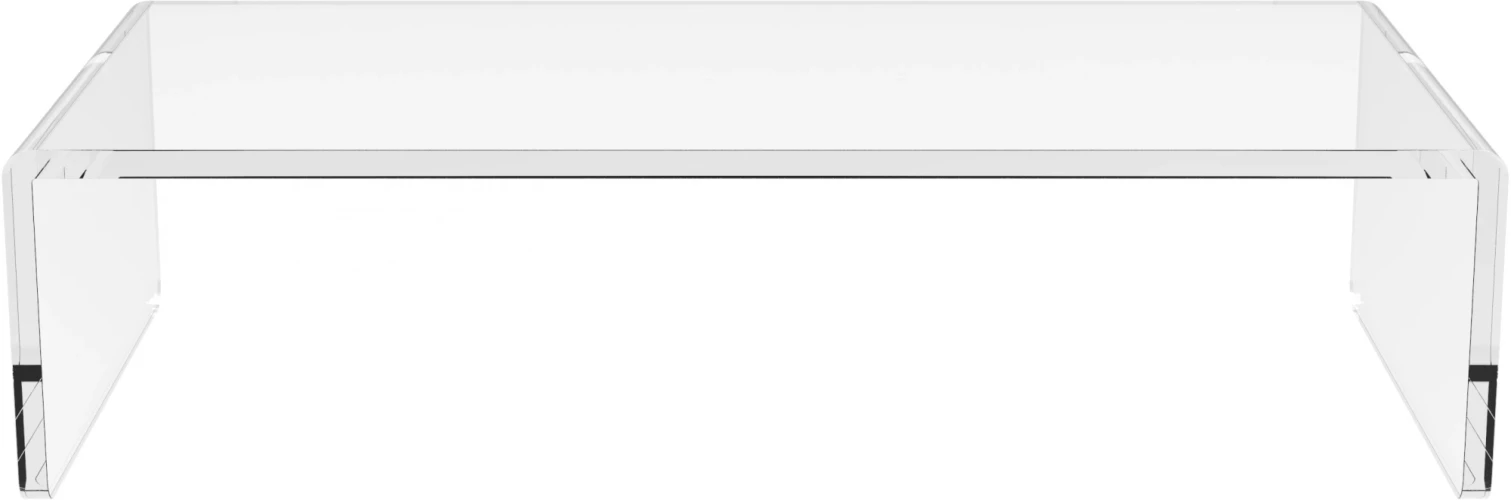Viewport: 1511px width, 500px height.
Task: Click the center of the stand image
Action: point(755,250)
